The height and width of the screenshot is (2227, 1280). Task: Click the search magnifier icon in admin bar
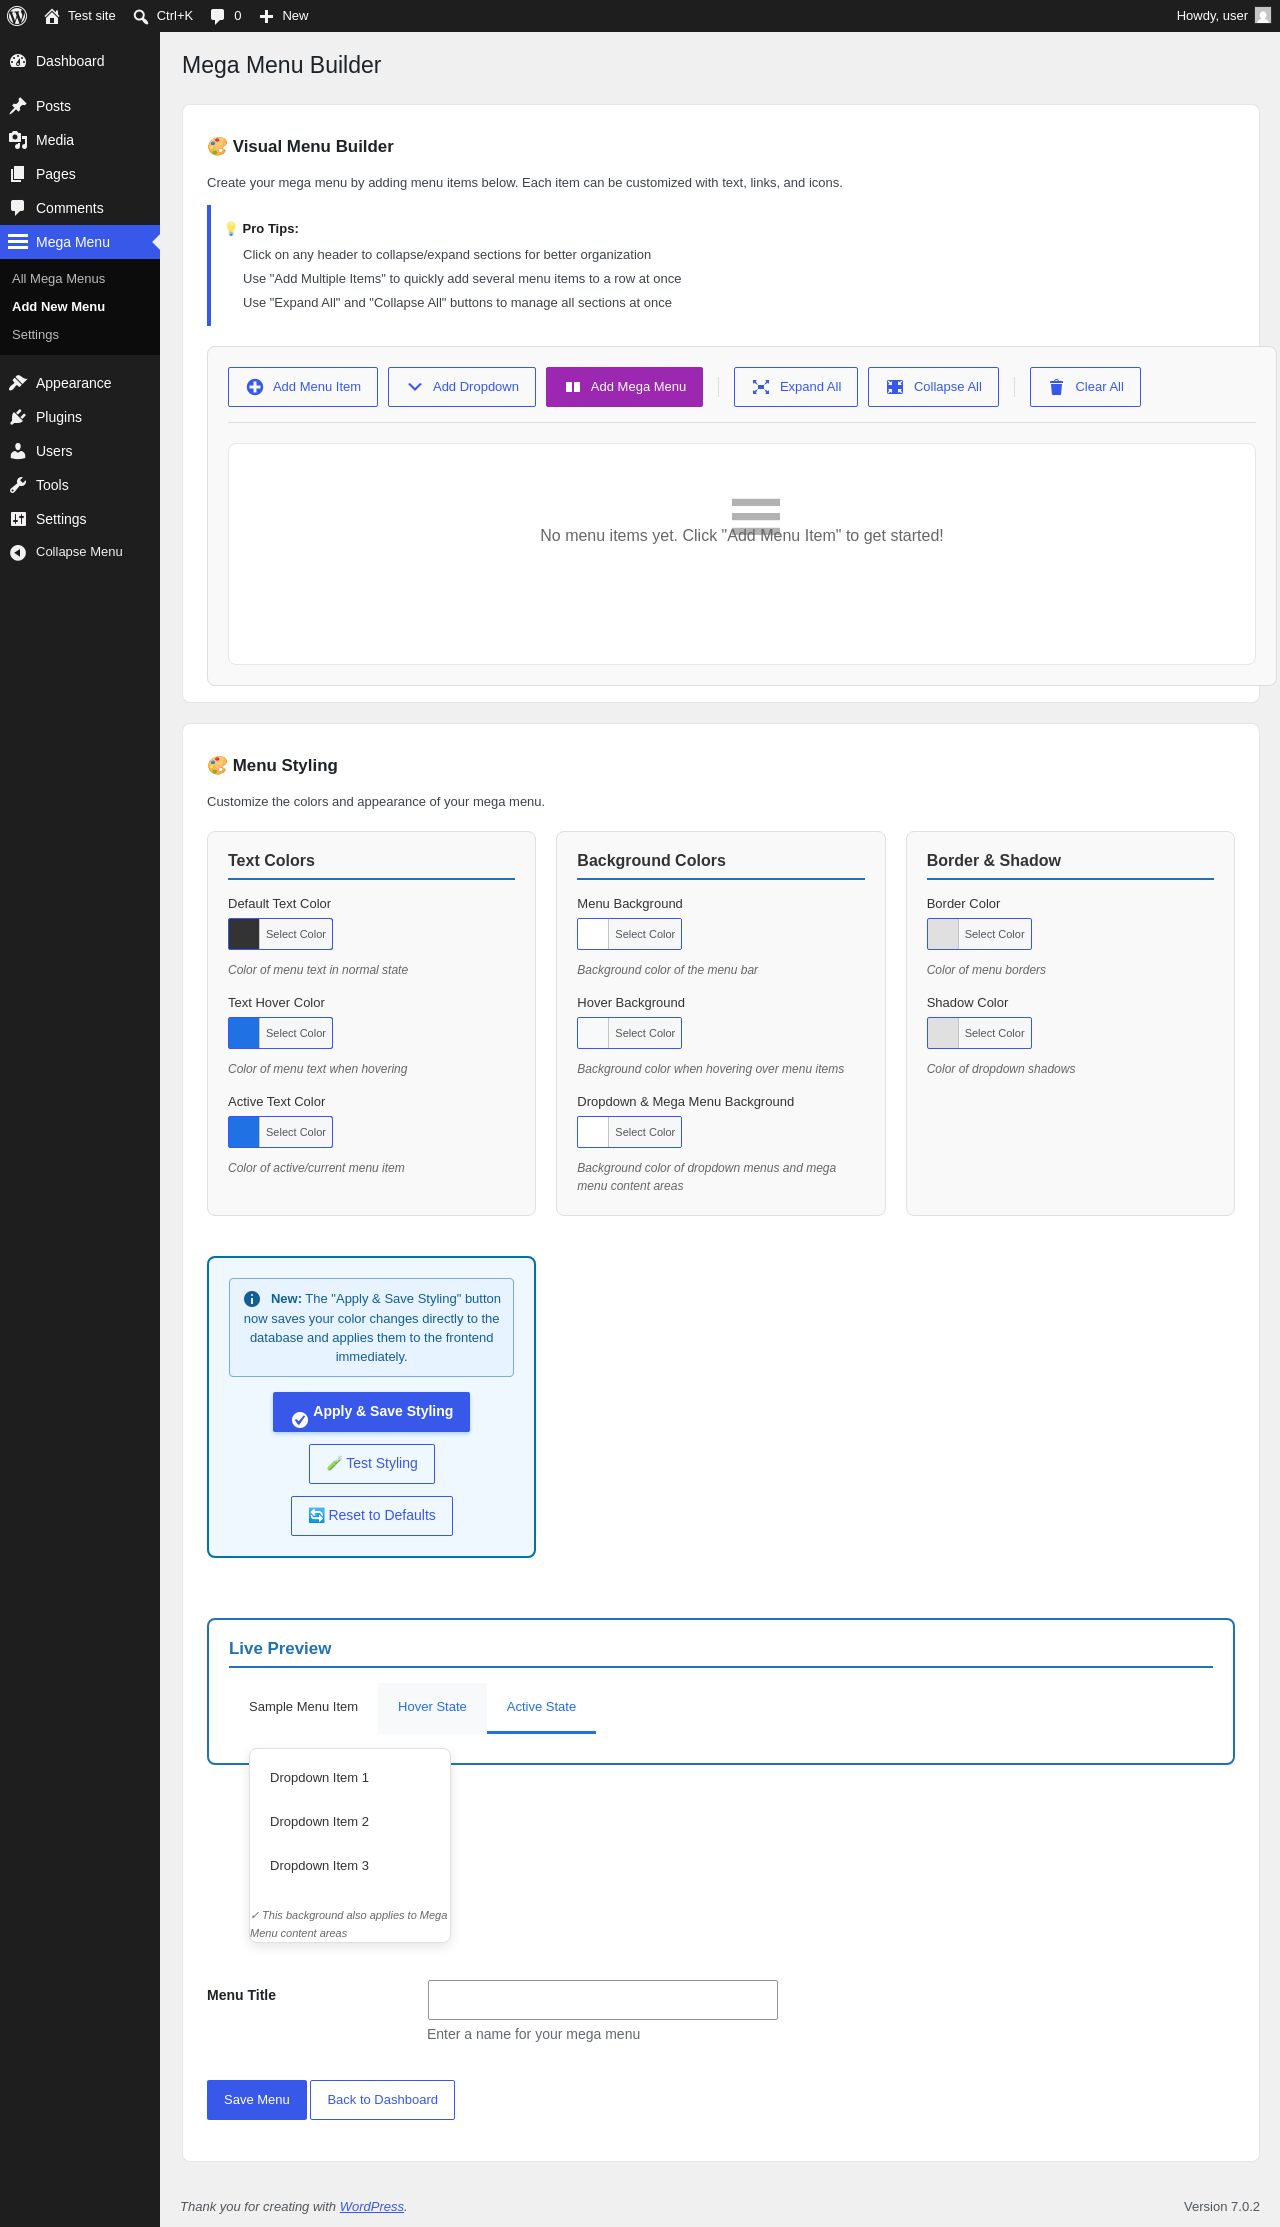[141, 16]
